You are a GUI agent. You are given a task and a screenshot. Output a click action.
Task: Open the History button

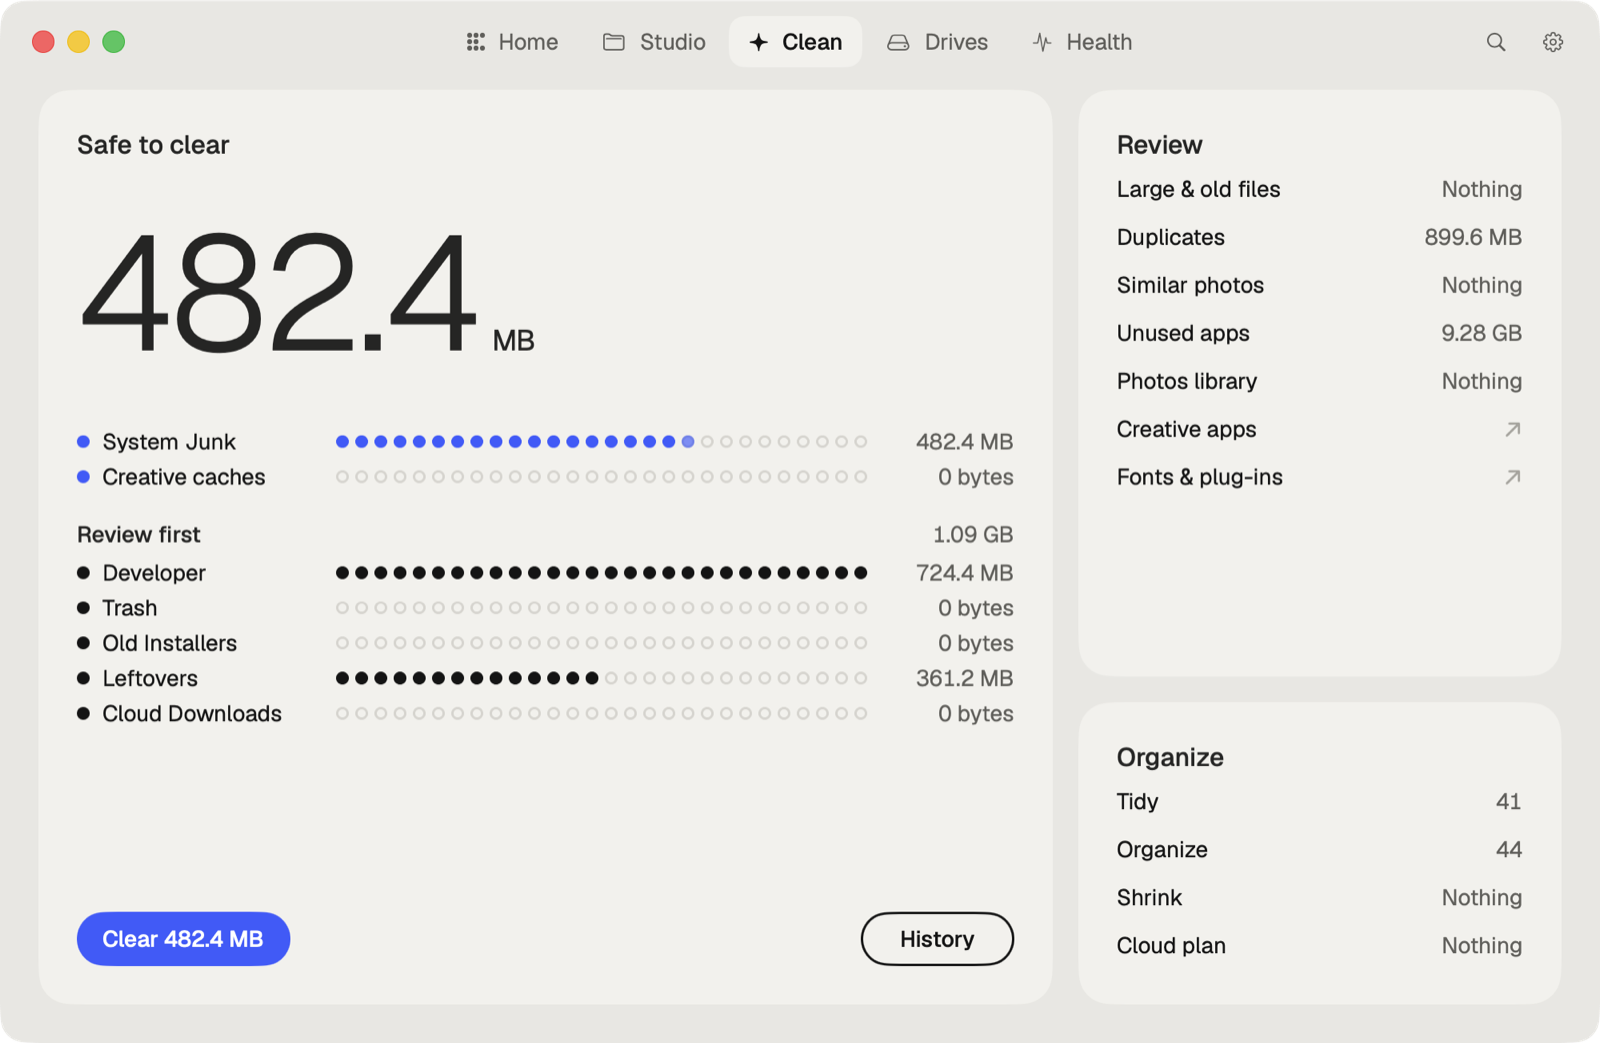937,939
